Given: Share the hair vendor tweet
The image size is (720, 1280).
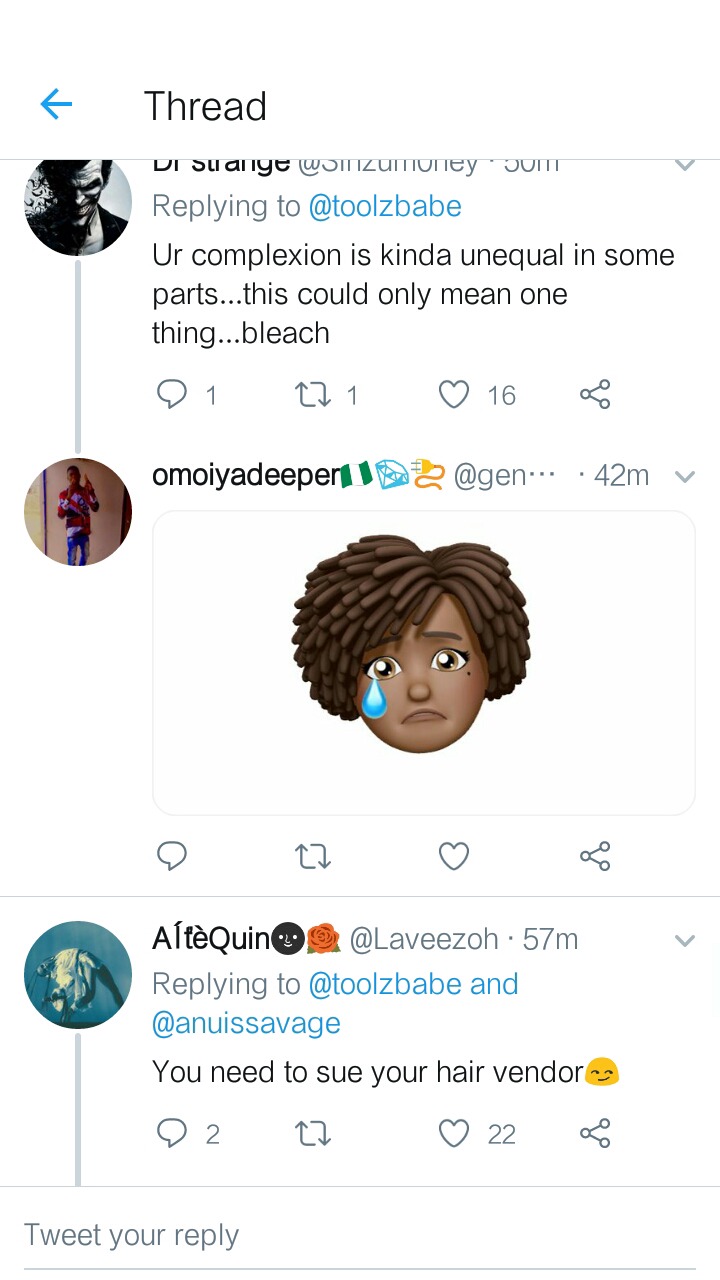Looking at the screenshot, I should click(x=595, y=1133).
